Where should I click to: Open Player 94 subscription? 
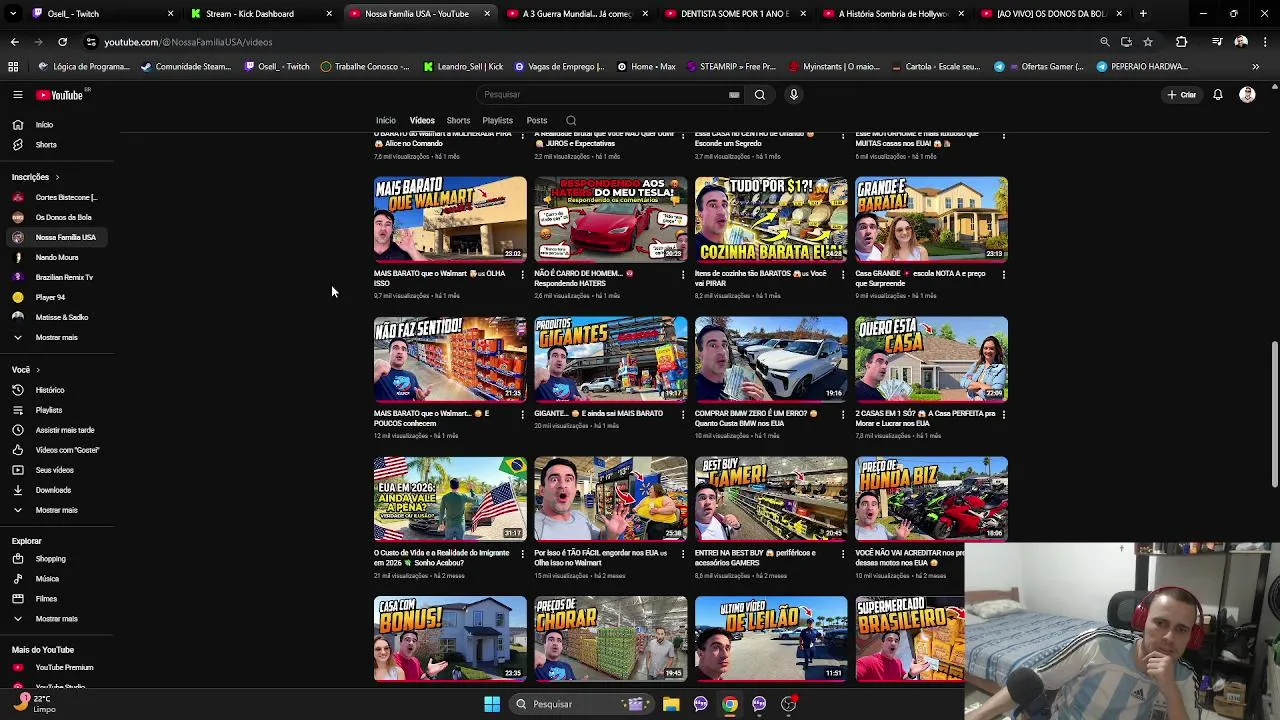(57, 297)
